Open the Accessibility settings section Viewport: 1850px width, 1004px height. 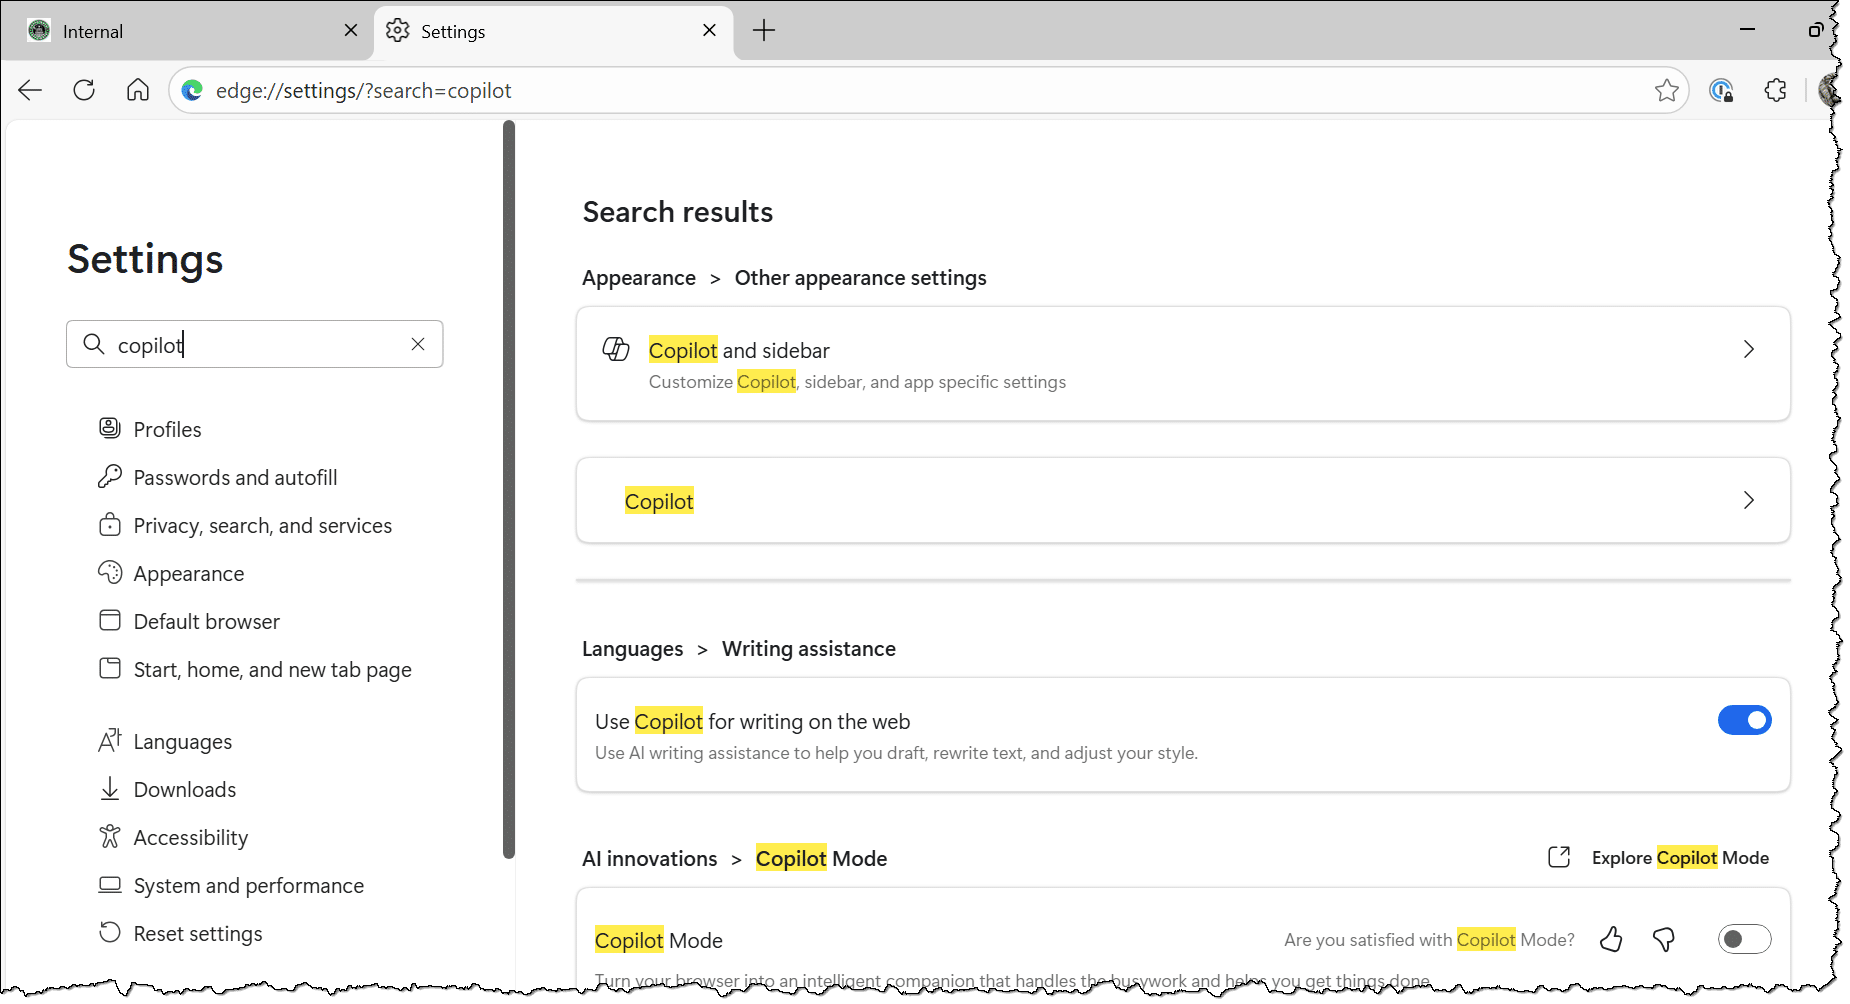click(190, 838)
